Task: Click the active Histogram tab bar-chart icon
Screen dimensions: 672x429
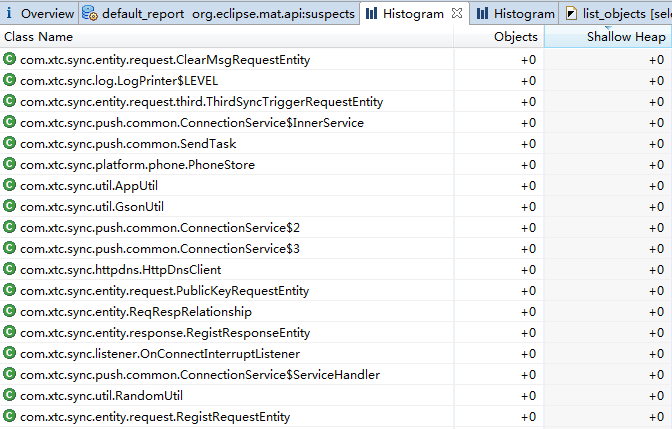Action: (372, 13)
